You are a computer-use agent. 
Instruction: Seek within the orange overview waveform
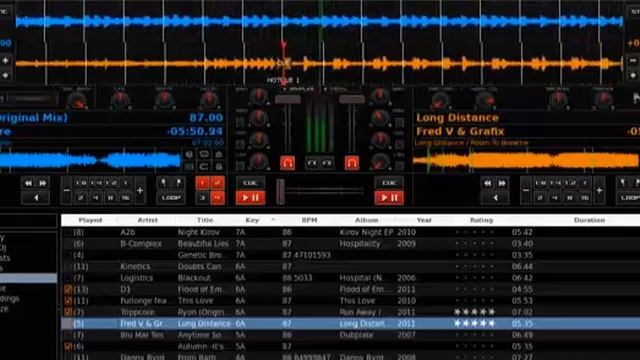tap(527, 160)
